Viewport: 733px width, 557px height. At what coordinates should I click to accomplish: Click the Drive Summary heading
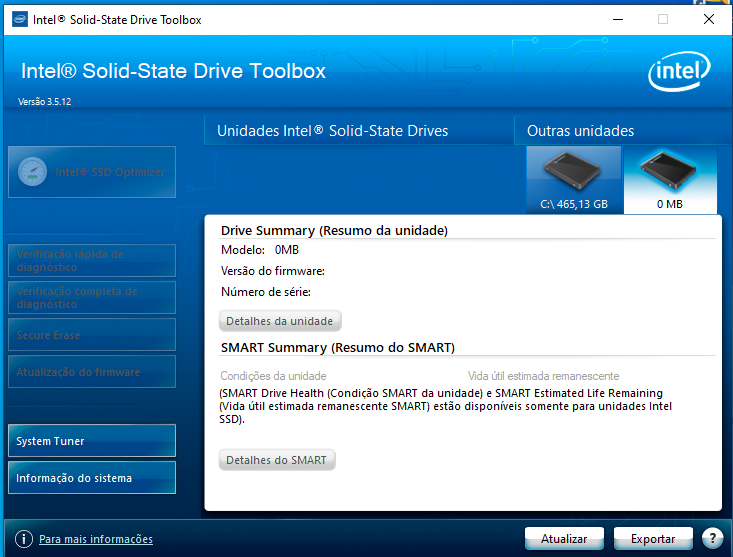tap(335, 230)
